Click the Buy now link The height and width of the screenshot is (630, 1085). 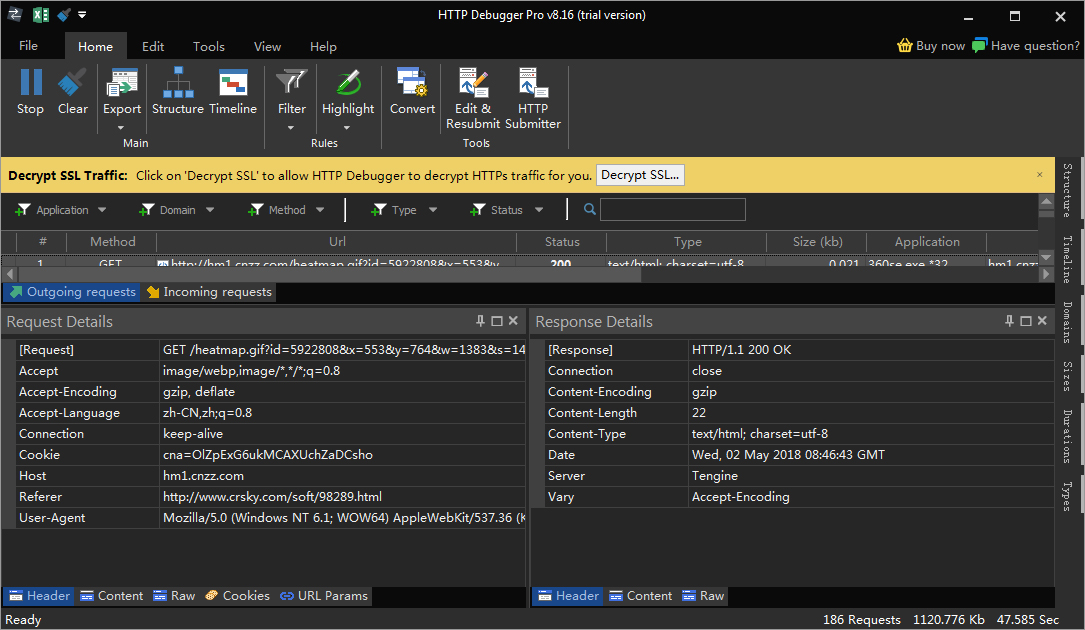point(940,46)
